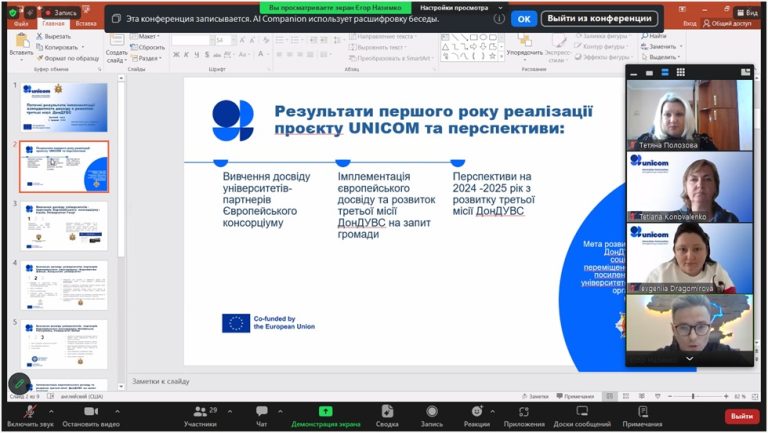Switch to the Главная ribbon tab
This screenshot has height=433, width=768.
(x=53, y=24)
